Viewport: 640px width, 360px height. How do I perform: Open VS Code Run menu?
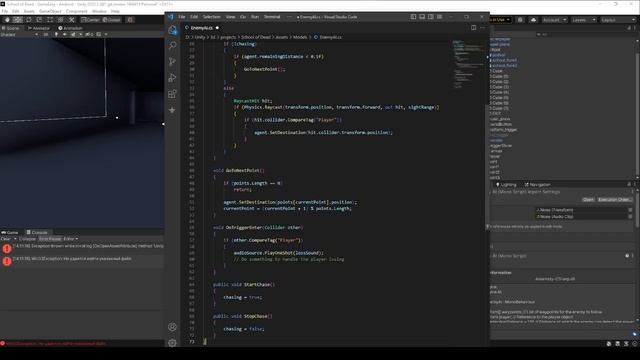click(x=255, y=17)
